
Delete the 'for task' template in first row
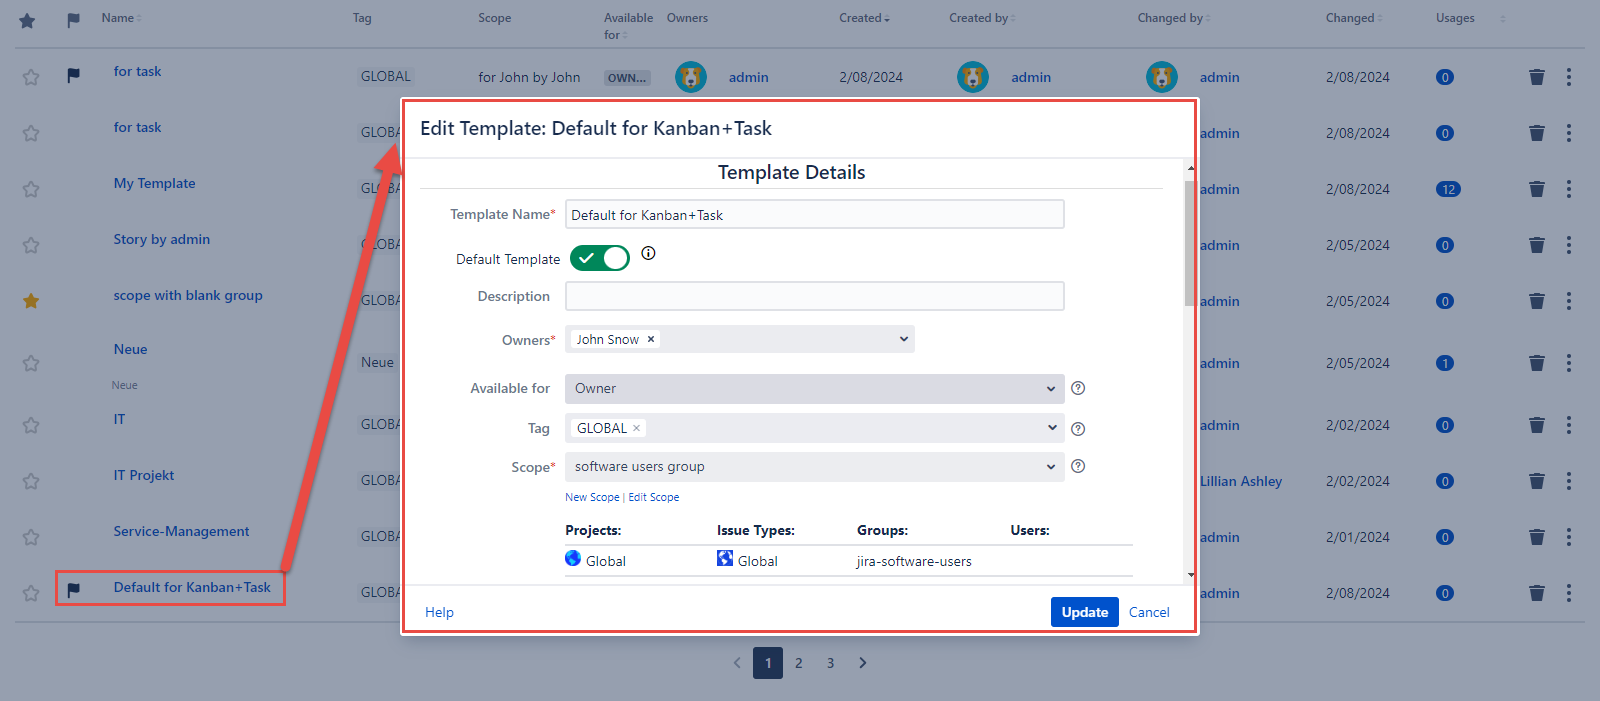point(1536,77)
